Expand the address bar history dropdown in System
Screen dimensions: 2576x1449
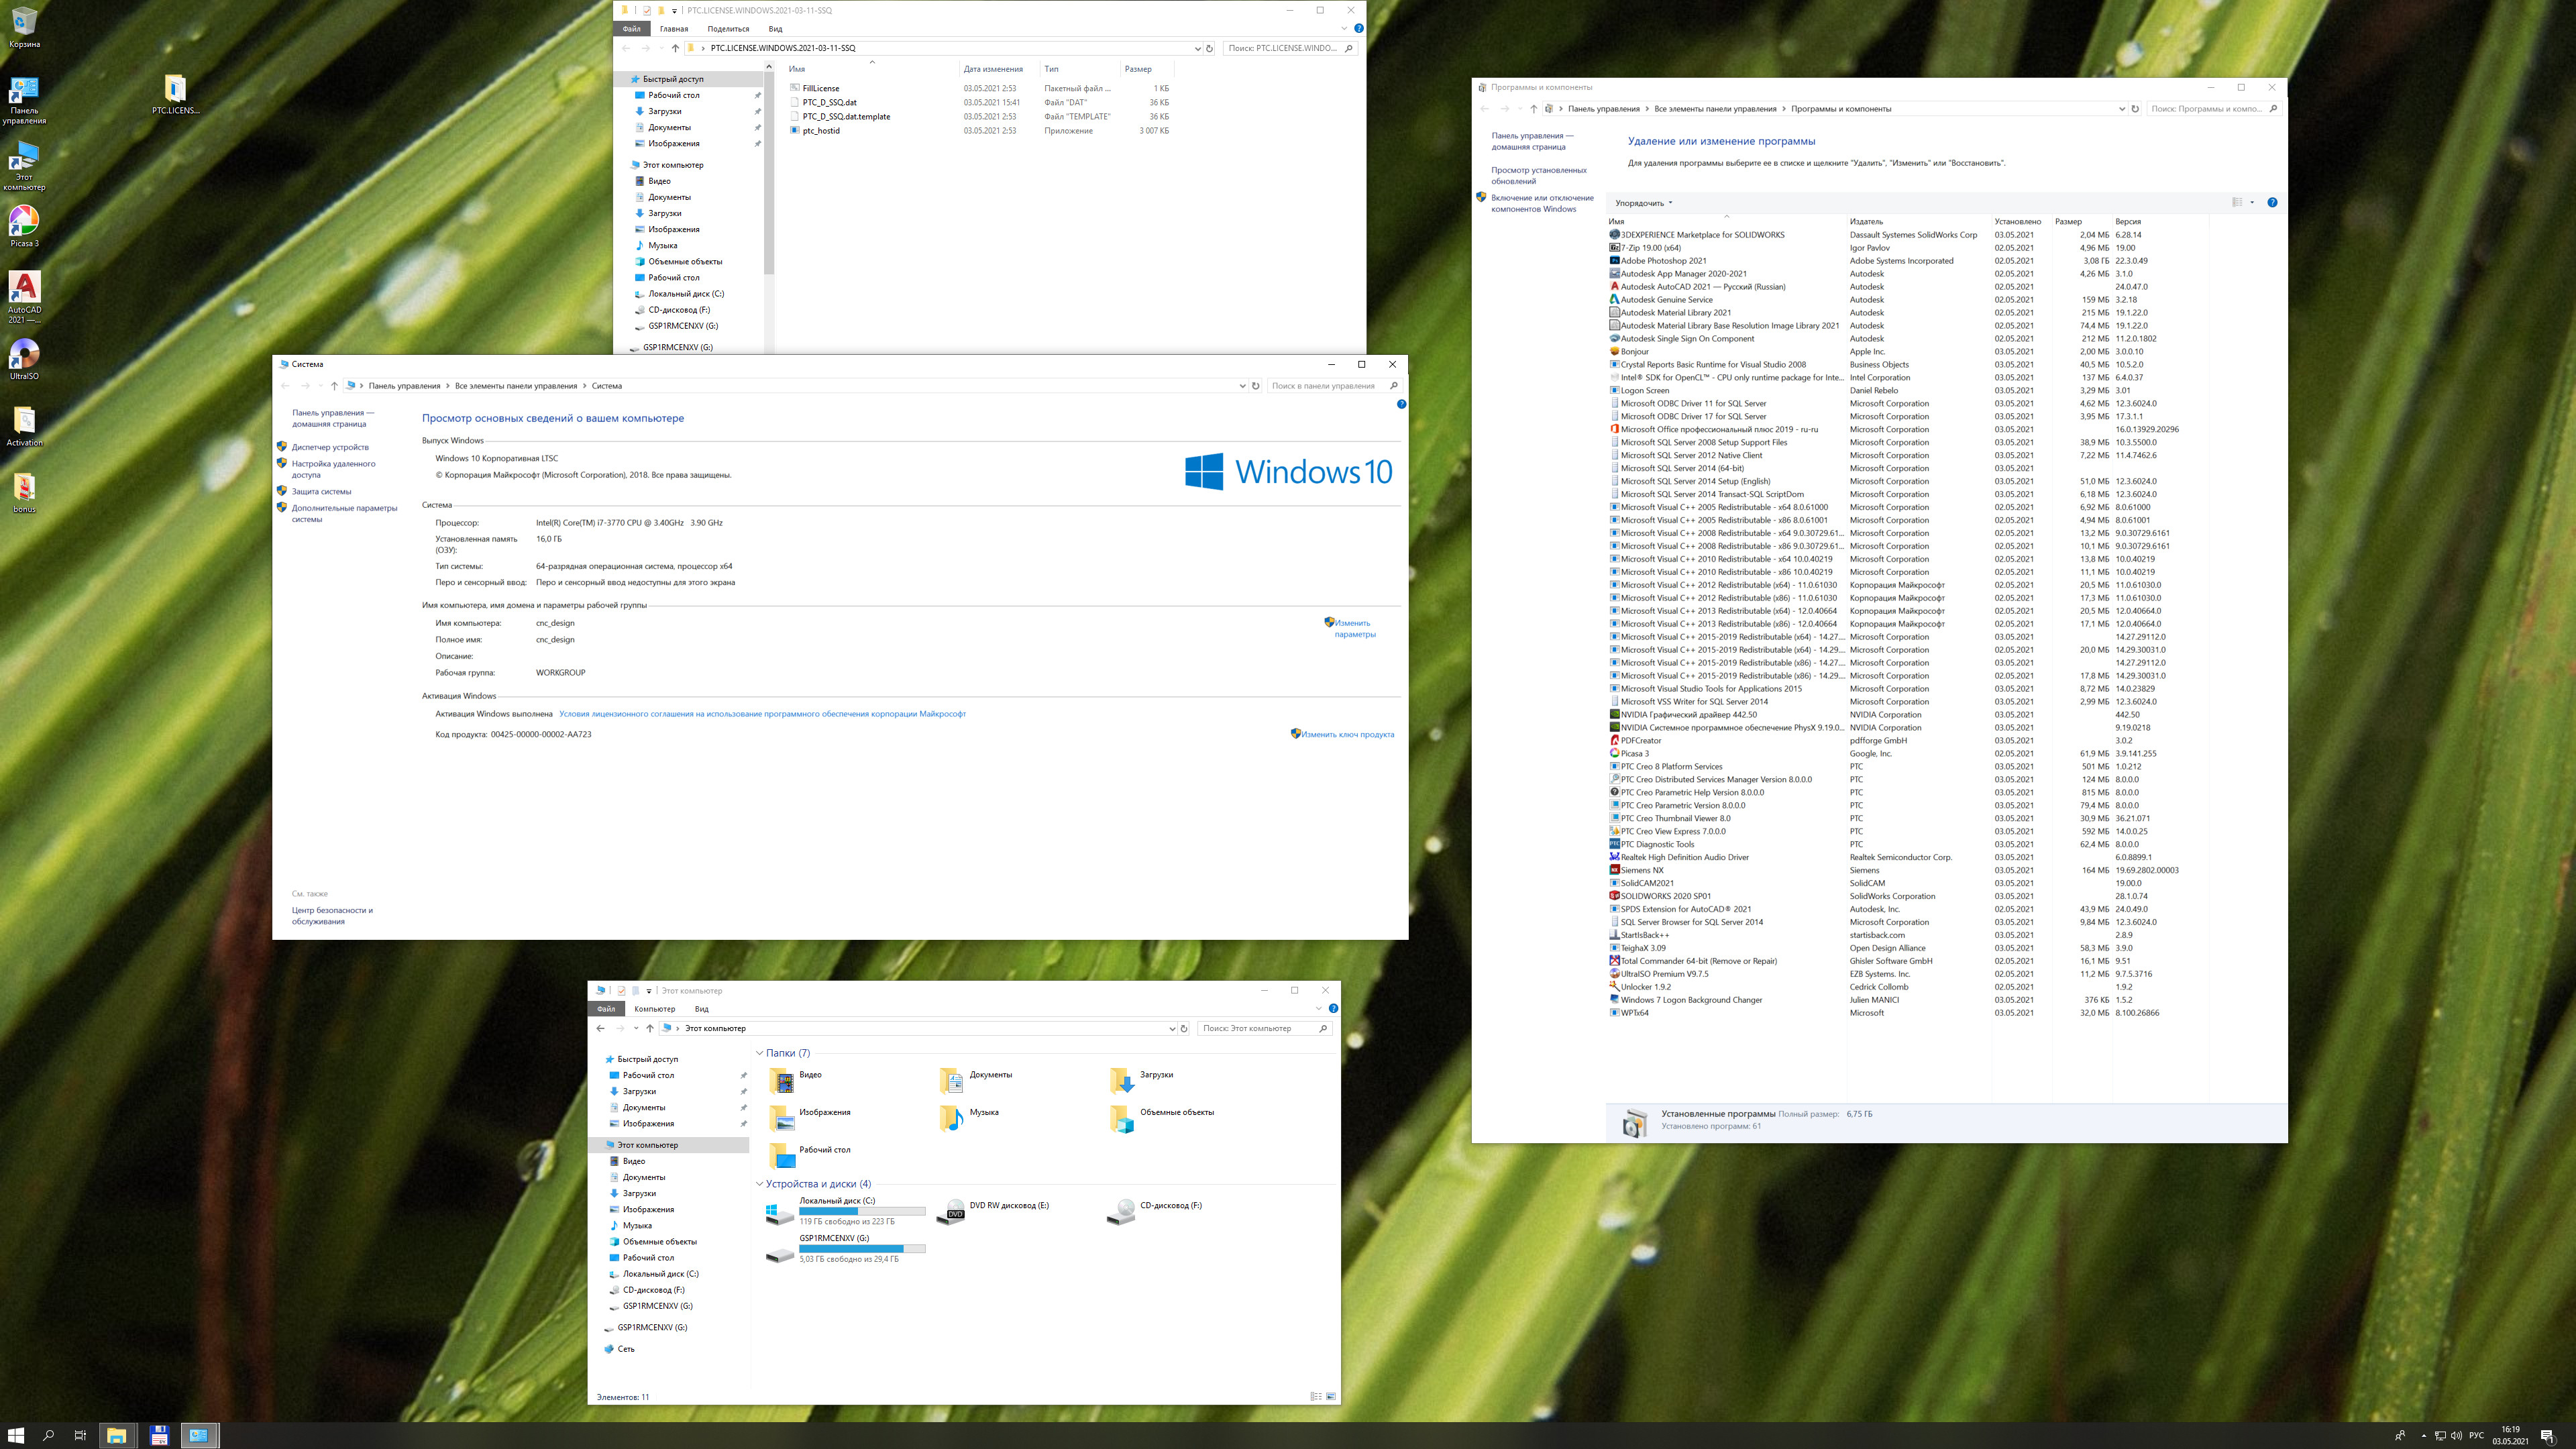pos(1242,386)
